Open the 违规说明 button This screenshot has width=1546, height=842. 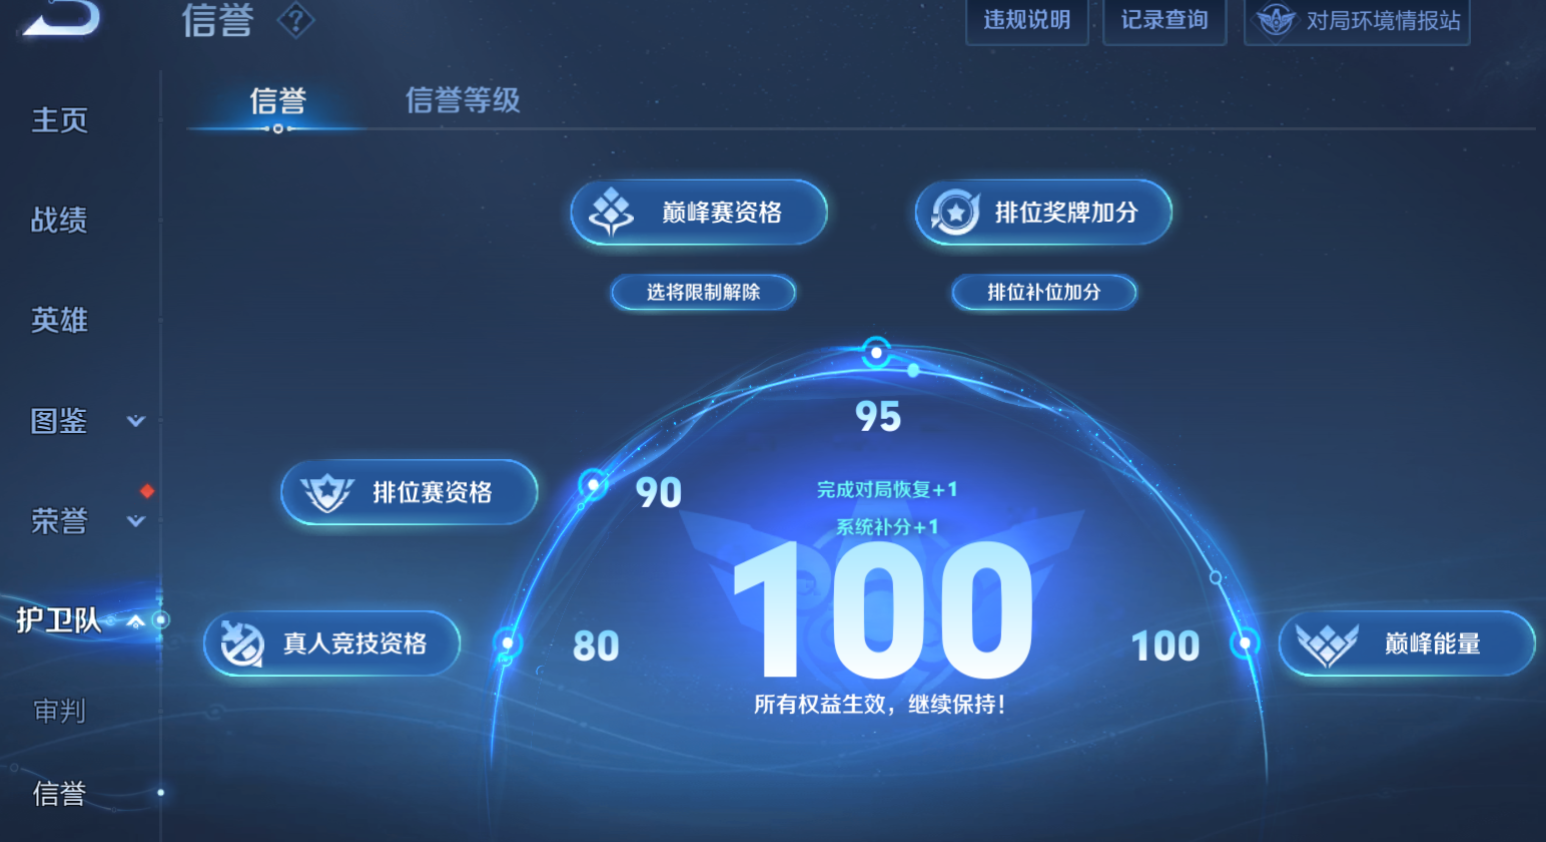(1027, 20)
